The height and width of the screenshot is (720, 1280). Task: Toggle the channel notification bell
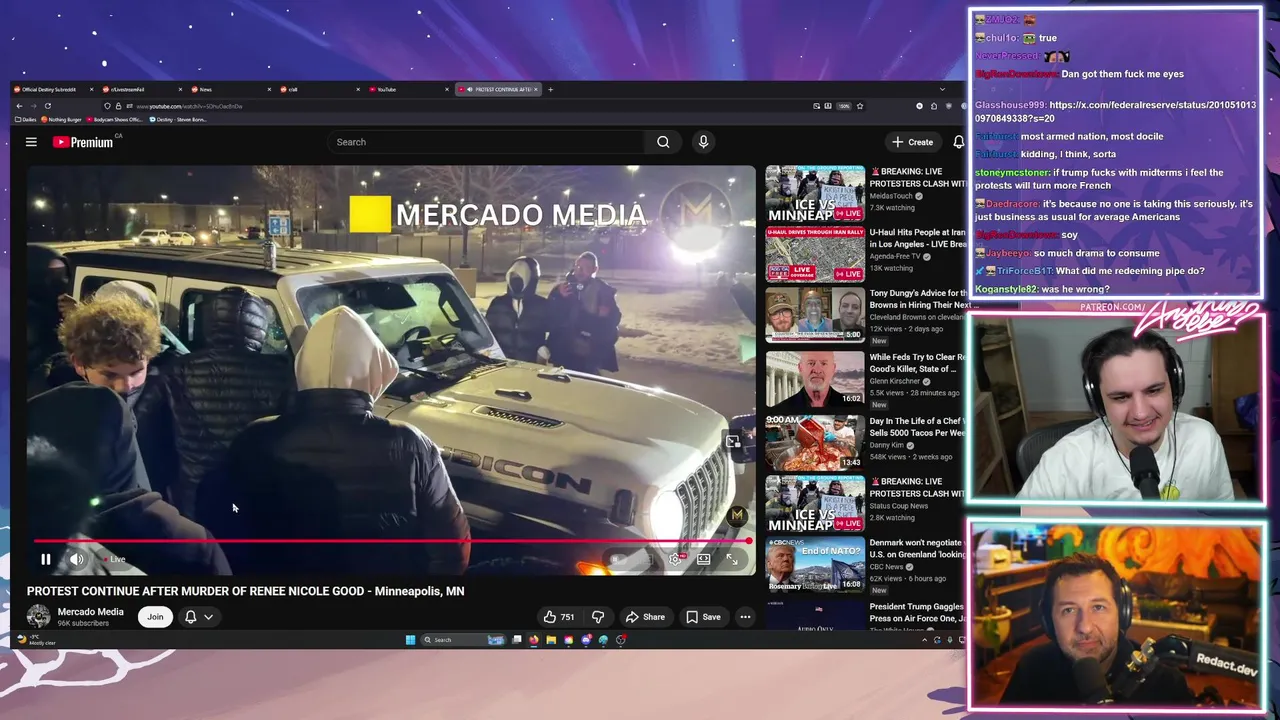click(190, 617)
